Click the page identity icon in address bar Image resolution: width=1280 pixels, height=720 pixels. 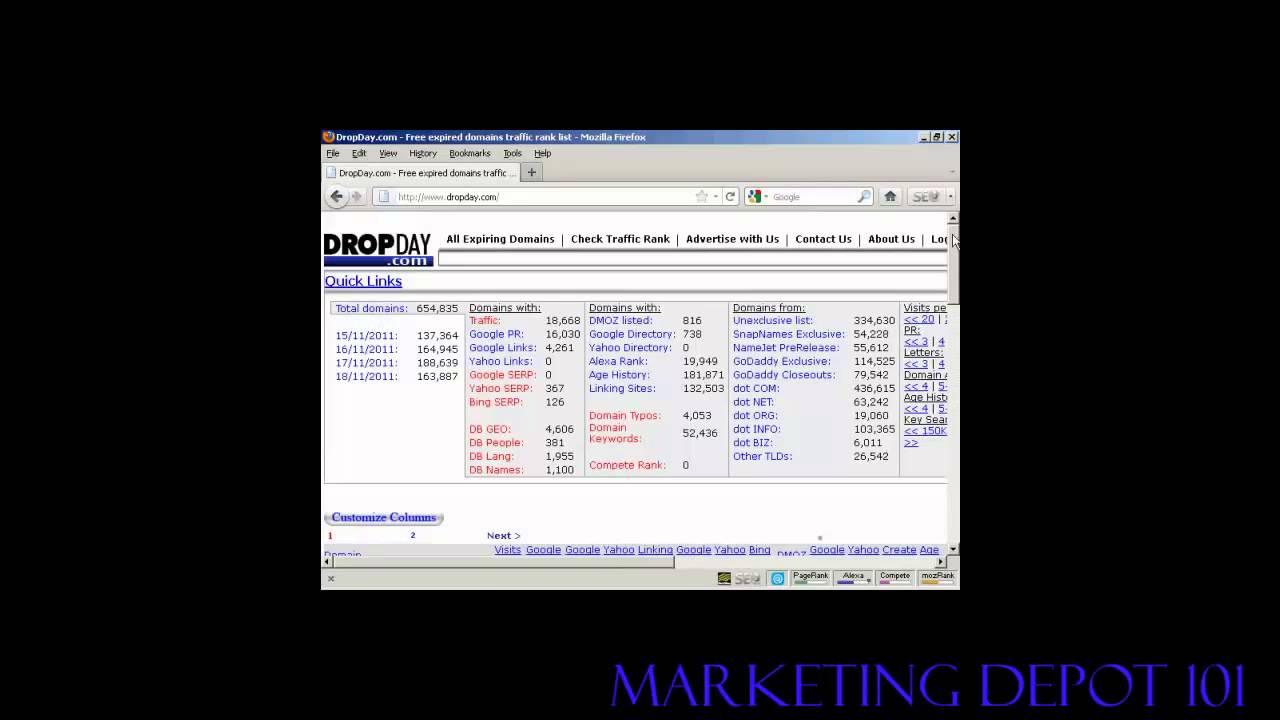tap(383, 197)
